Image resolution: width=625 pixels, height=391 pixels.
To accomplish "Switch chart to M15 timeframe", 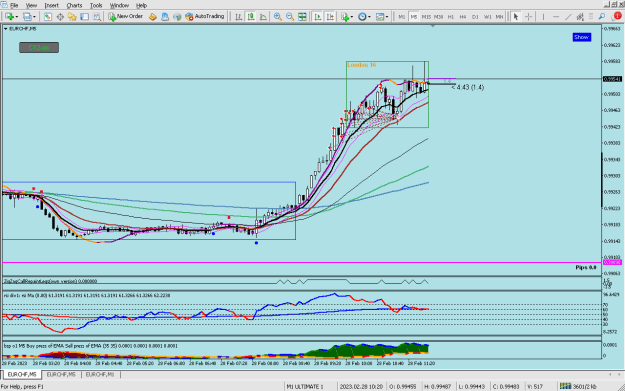I will coord(426,17).
